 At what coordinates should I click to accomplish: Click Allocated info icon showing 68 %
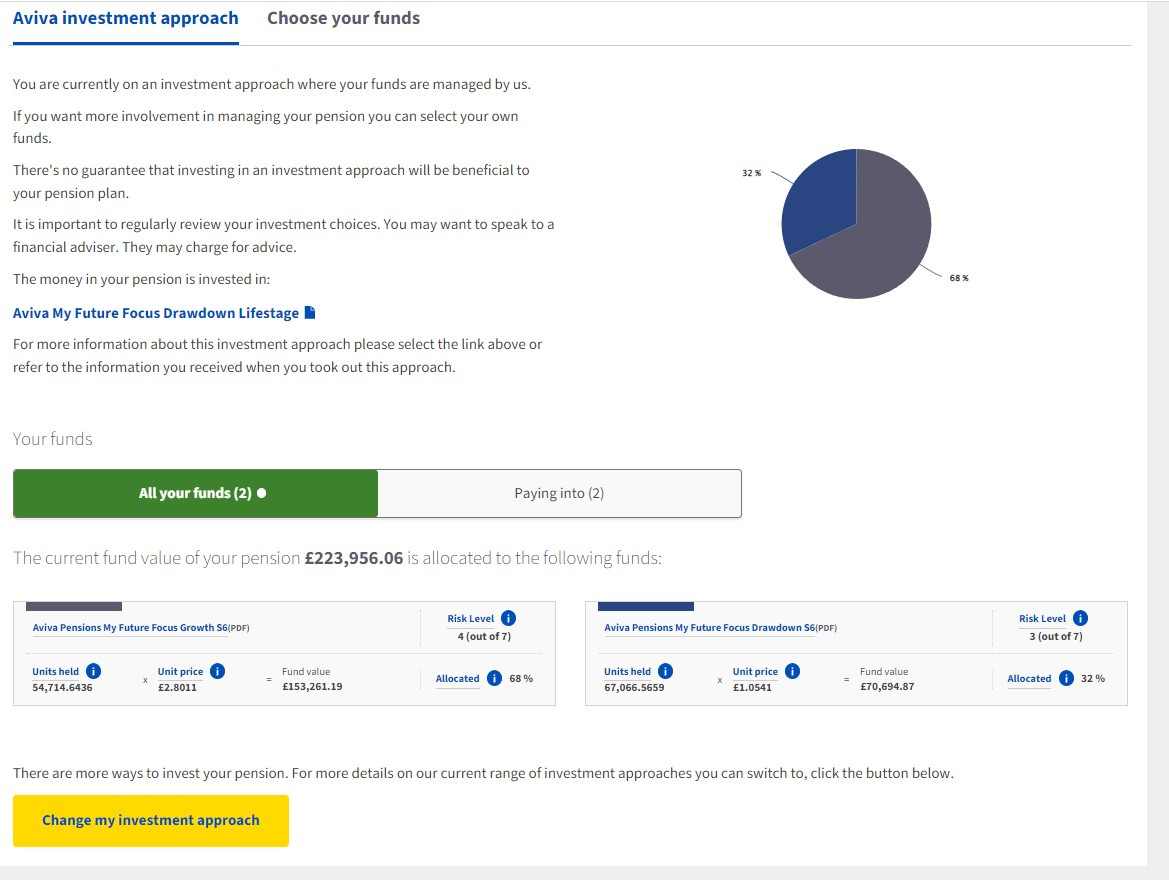click(494, 678)
